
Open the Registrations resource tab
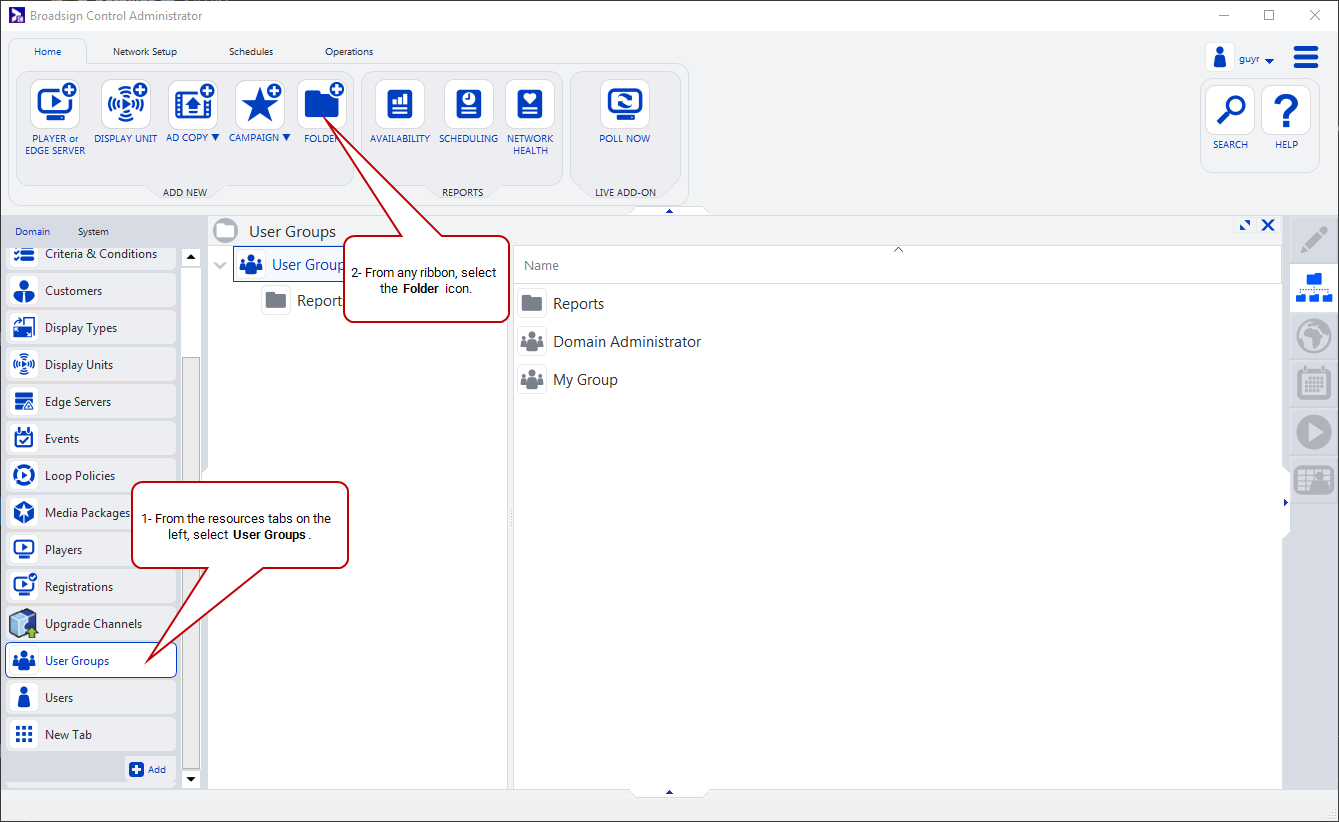[x=91, y=587]
